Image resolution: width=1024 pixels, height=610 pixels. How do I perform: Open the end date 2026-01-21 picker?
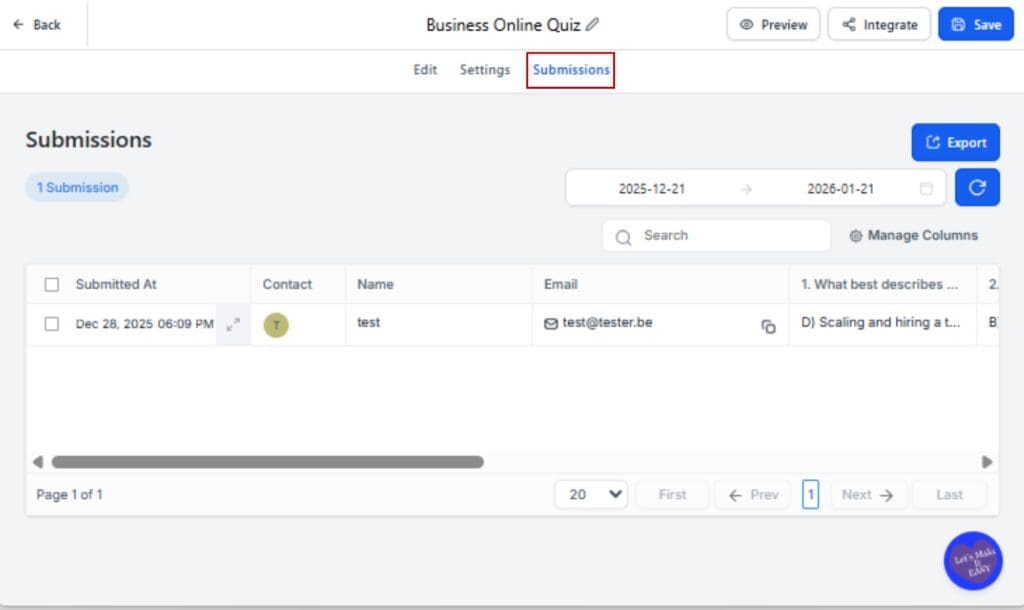(843, 187)
